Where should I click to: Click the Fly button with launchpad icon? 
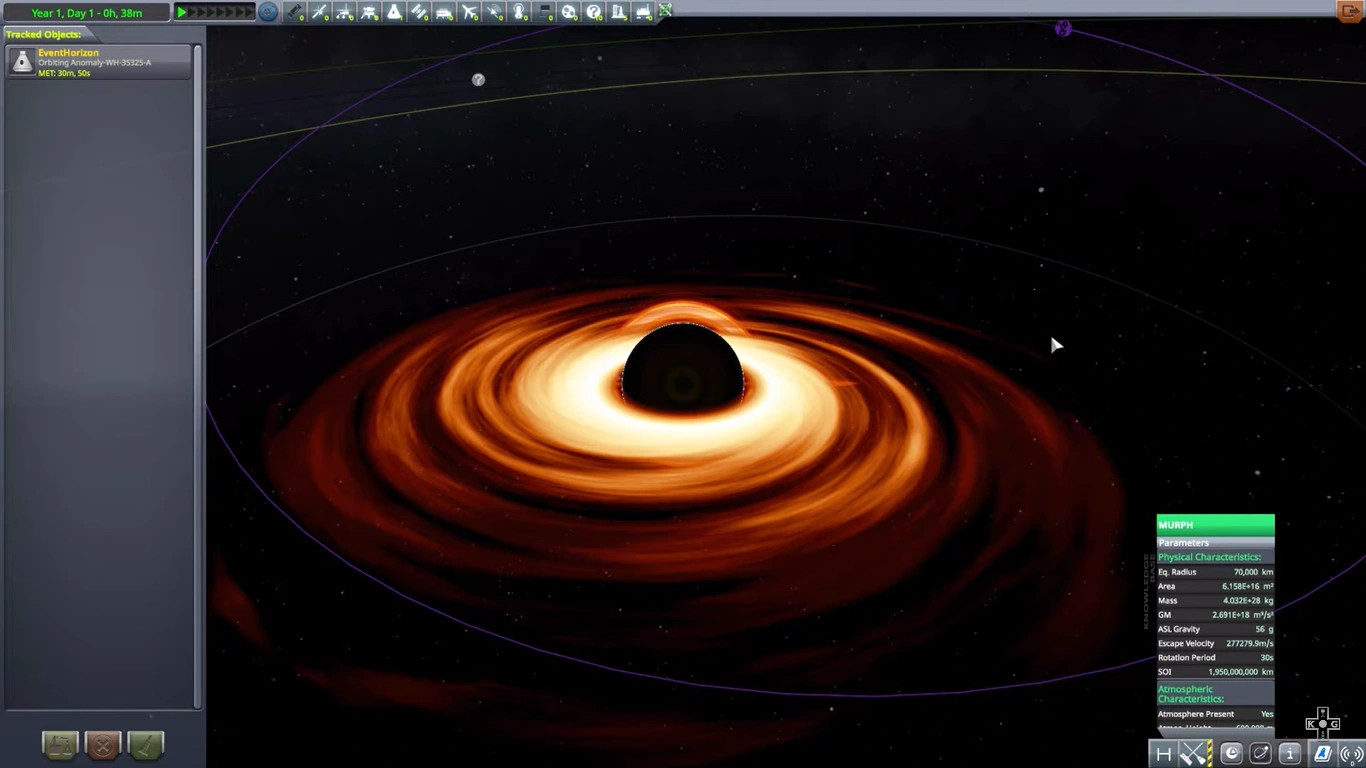tap(60, 745)
